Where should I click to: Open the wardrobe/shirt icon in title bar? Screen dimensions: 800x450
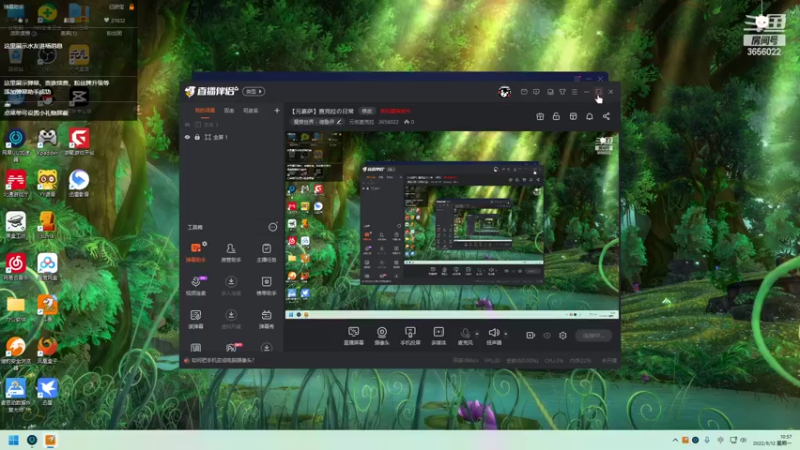[x=562, y=92]
